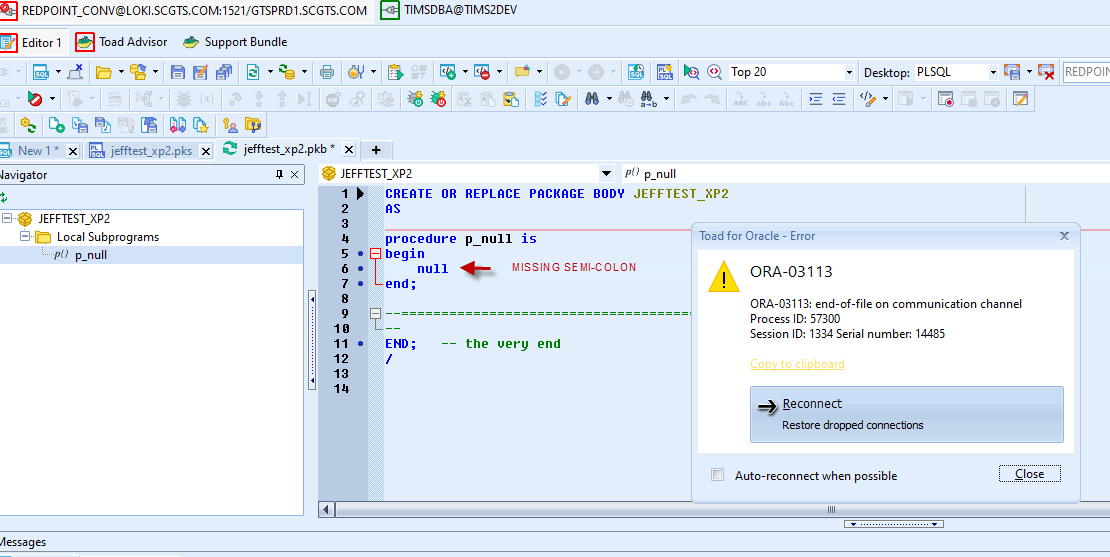The height and width of the screenshot is (557, 1110).
Task: Open the p_null procedure dropdown
Action: [x=864, y=173]
